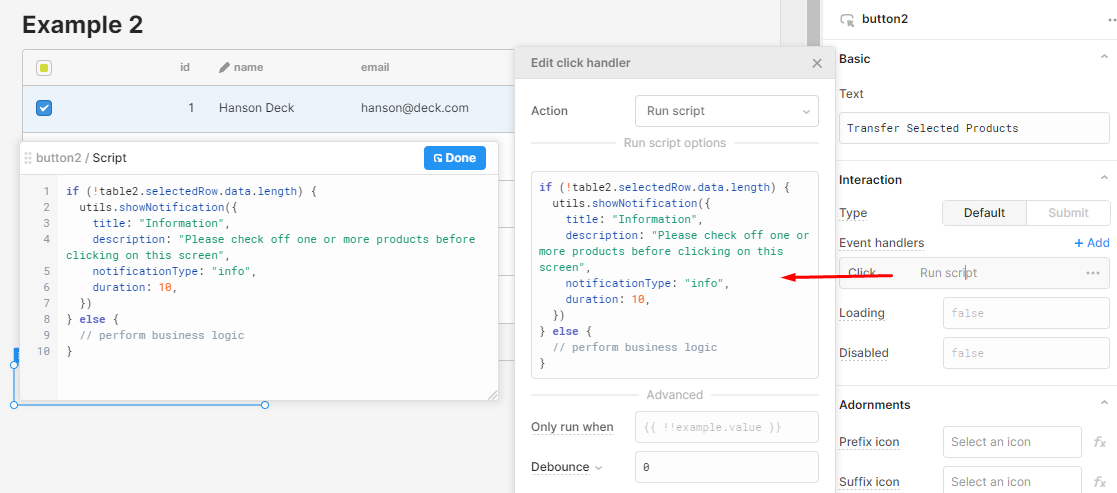This screenshot has width=1117, height=493.
Task: Select the Default interaction type
Action: 984,213
